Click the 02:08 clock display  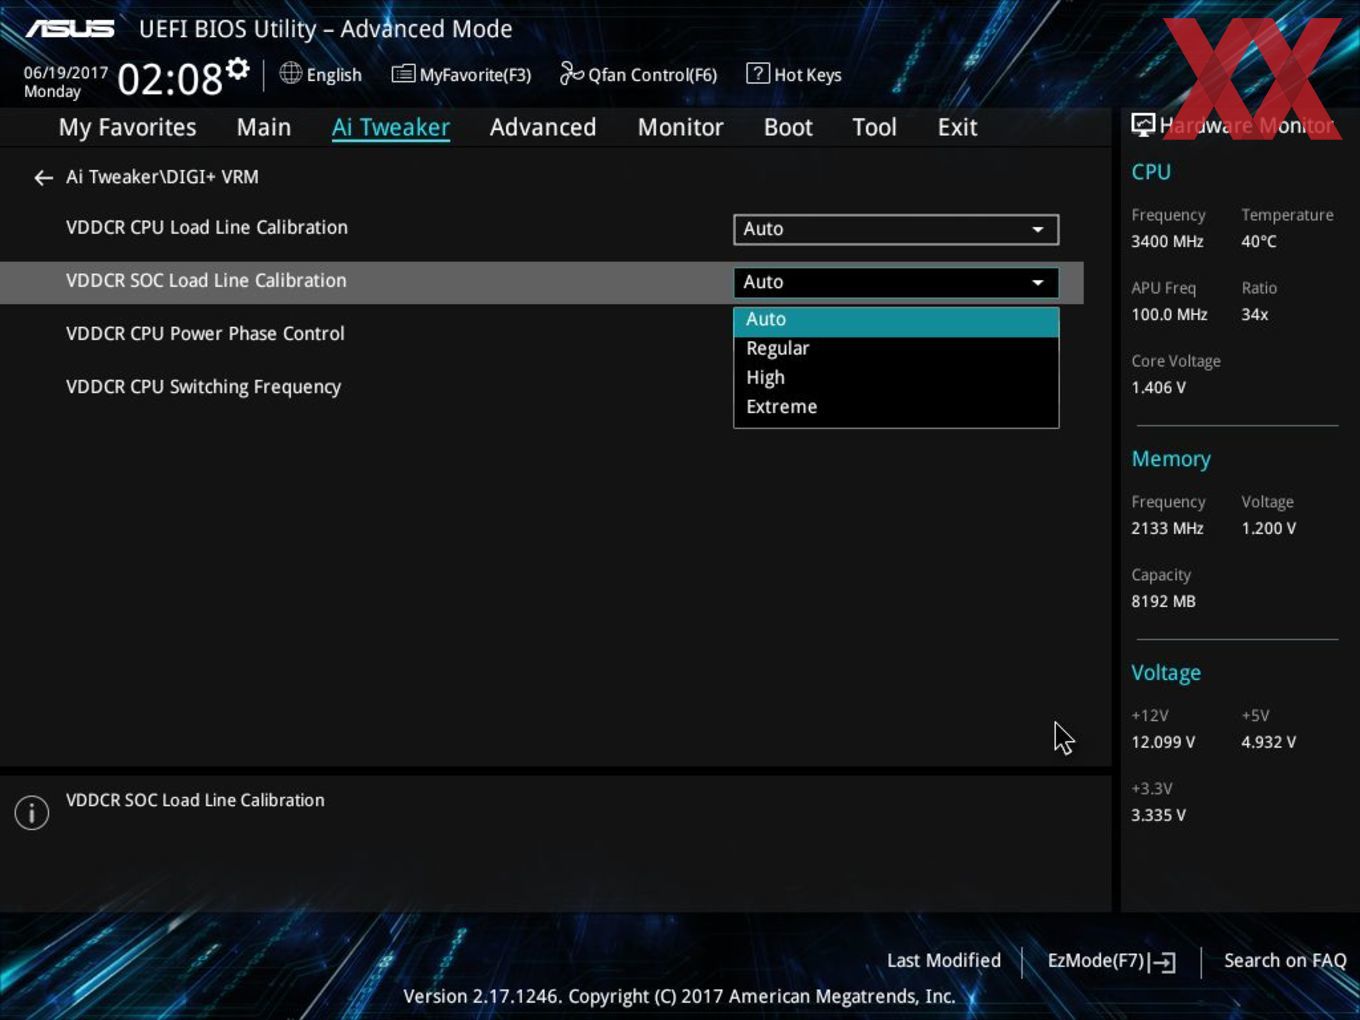(170, 79)
